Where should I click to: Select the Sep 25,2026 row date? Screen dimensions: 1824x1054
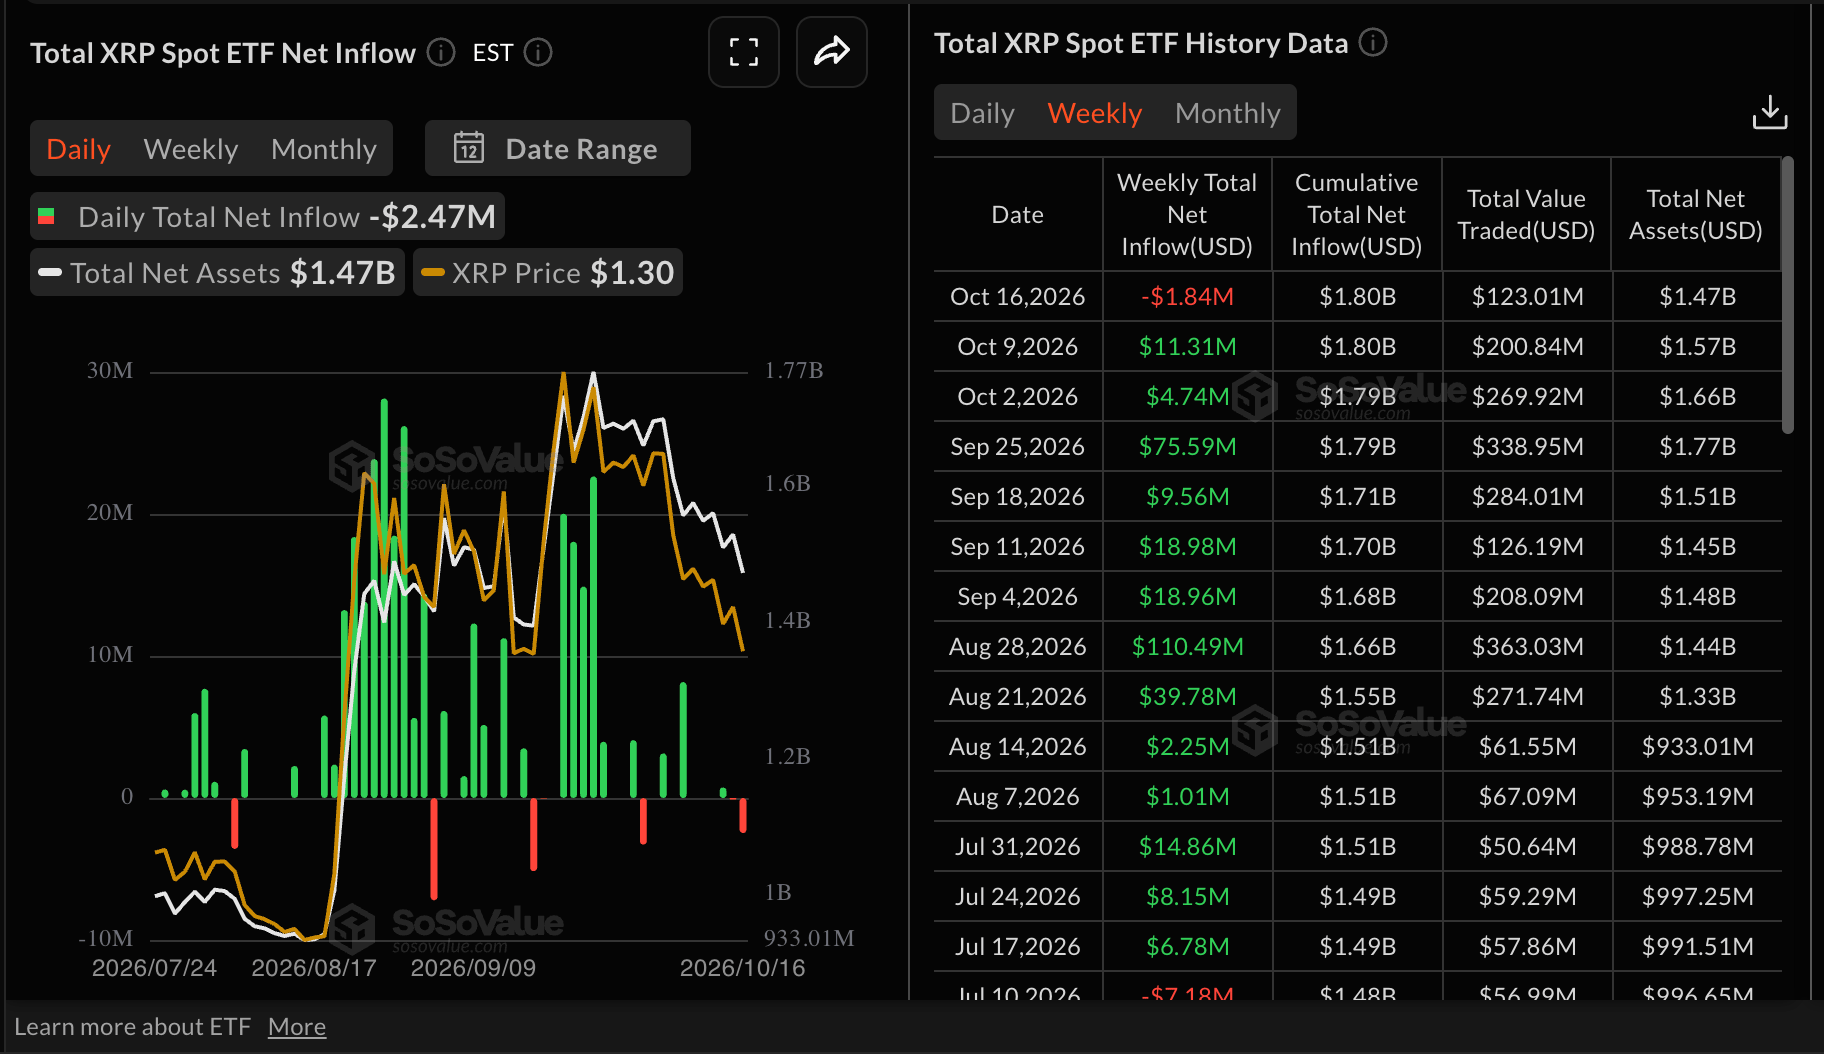1017,446
